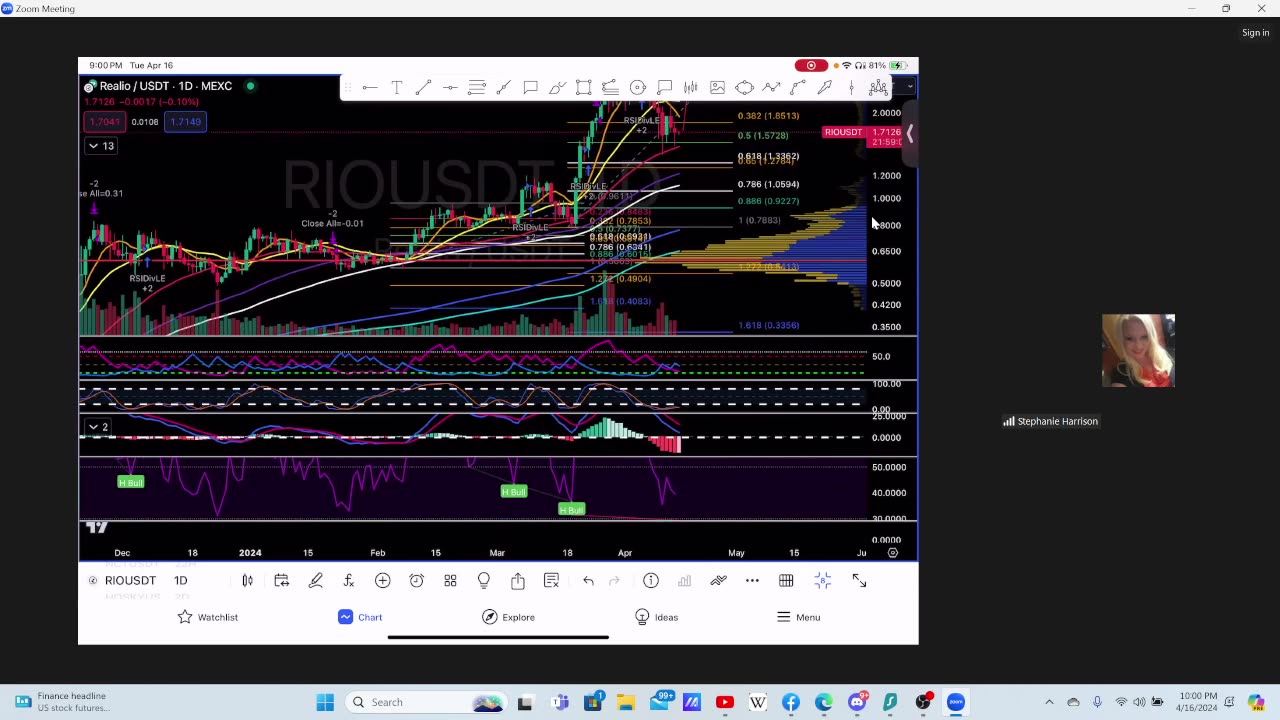Click the blue 1.7149 buy price button
1280x720 pixels.
click(x=186, y=122)
